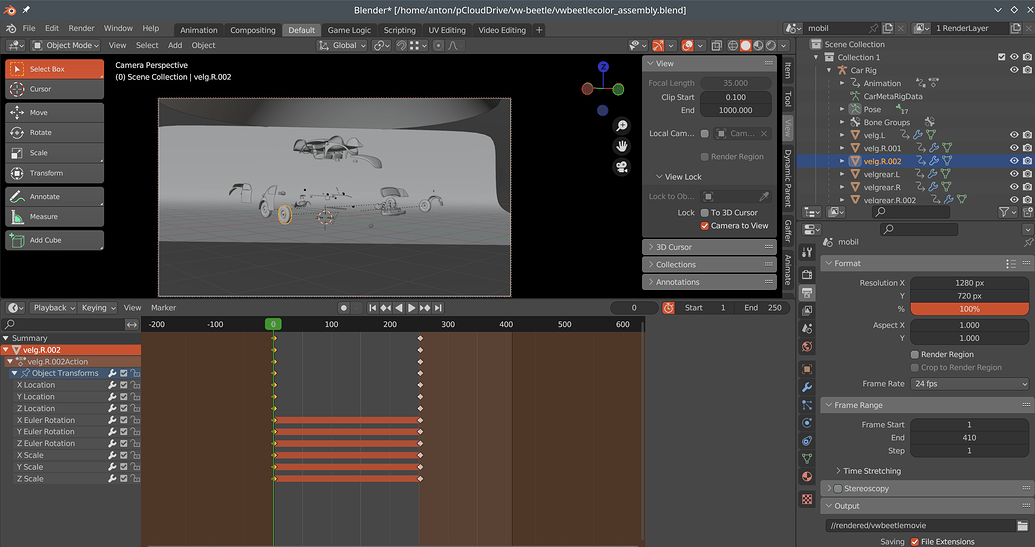
Task: Open the View Layer properties tab icon
Action: click(807, 310)
